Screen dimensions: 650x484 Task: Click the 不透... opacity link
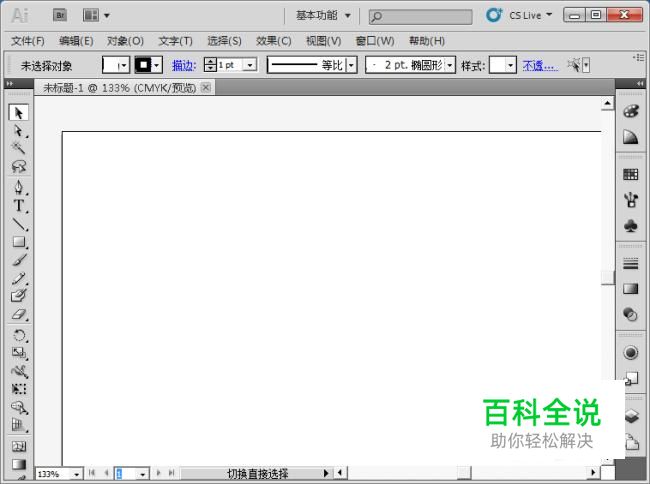tap(540, 65)
